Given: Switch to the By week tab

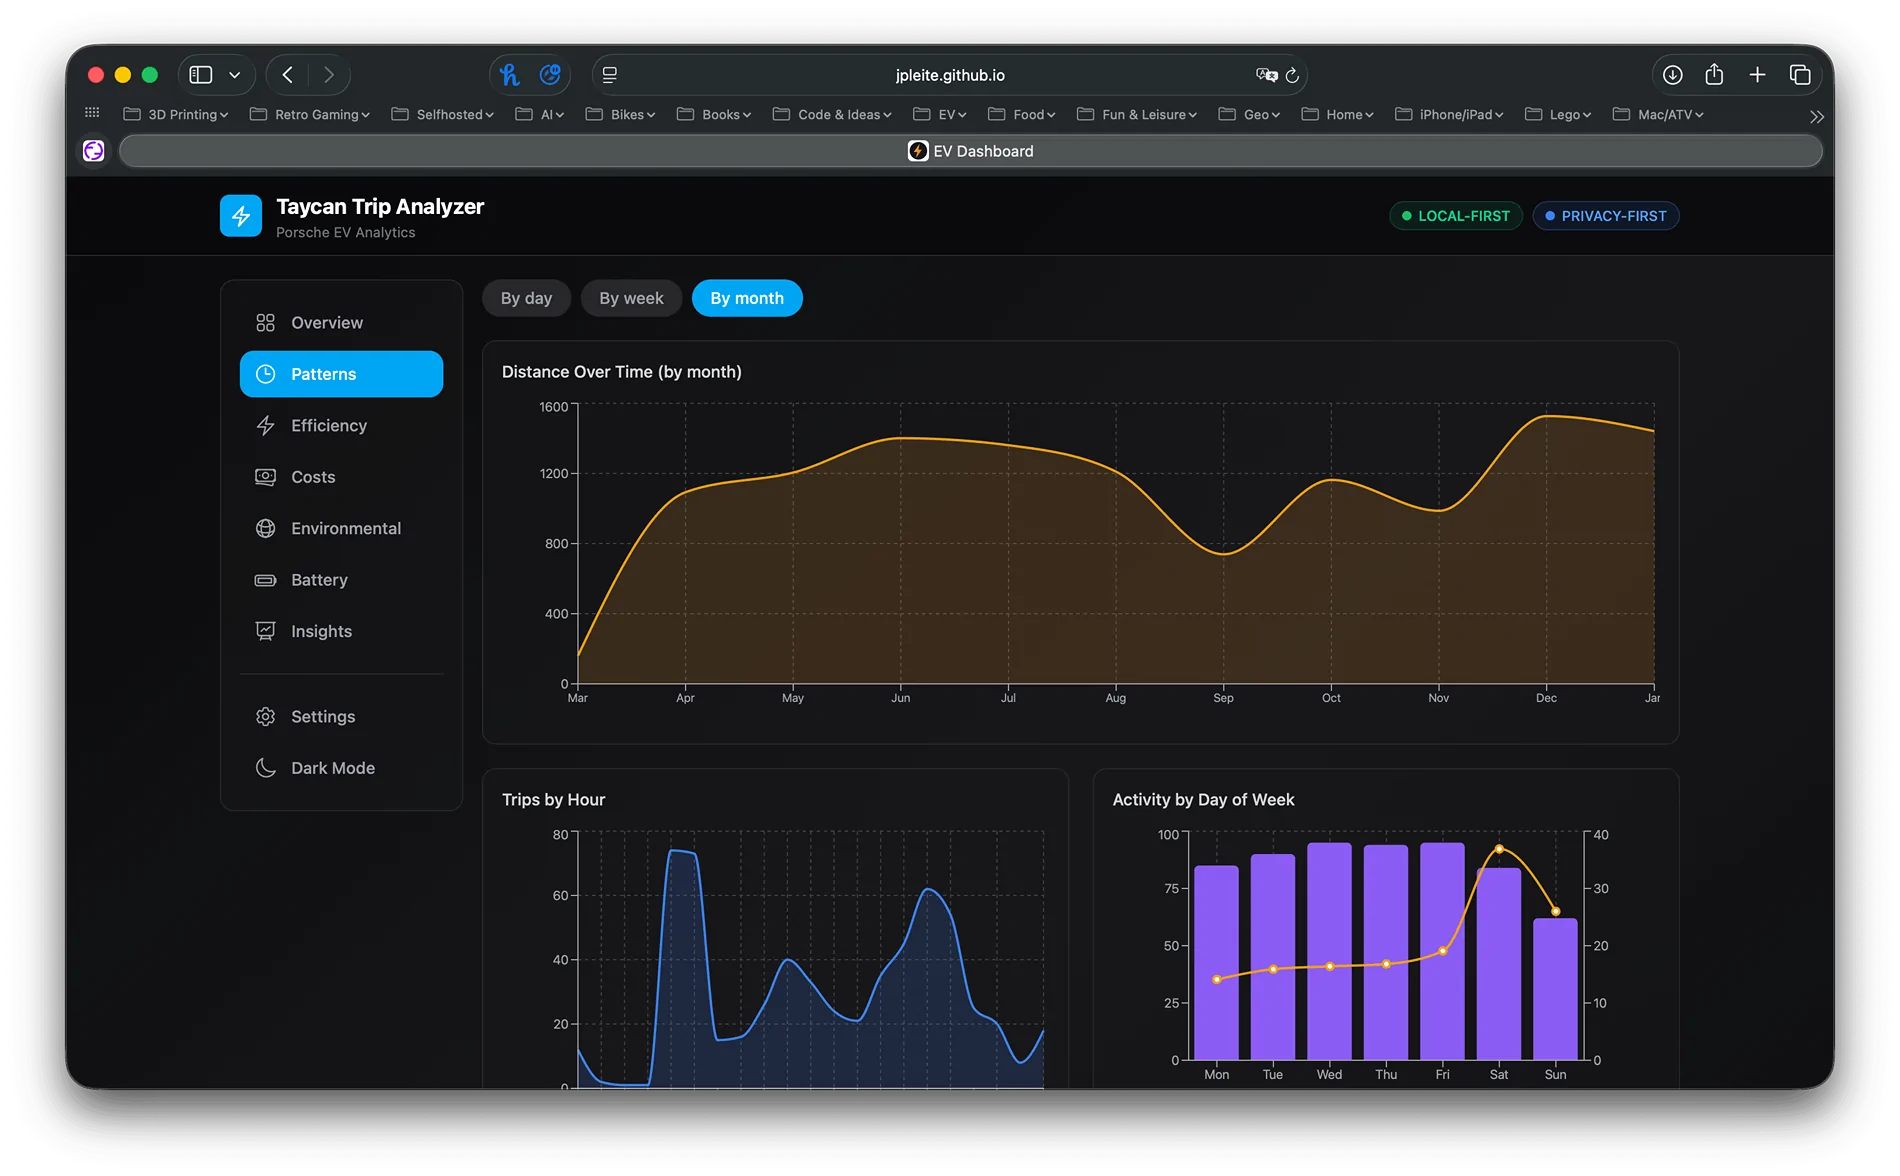Looking at the screenshot, I should [x=631, y=297].
